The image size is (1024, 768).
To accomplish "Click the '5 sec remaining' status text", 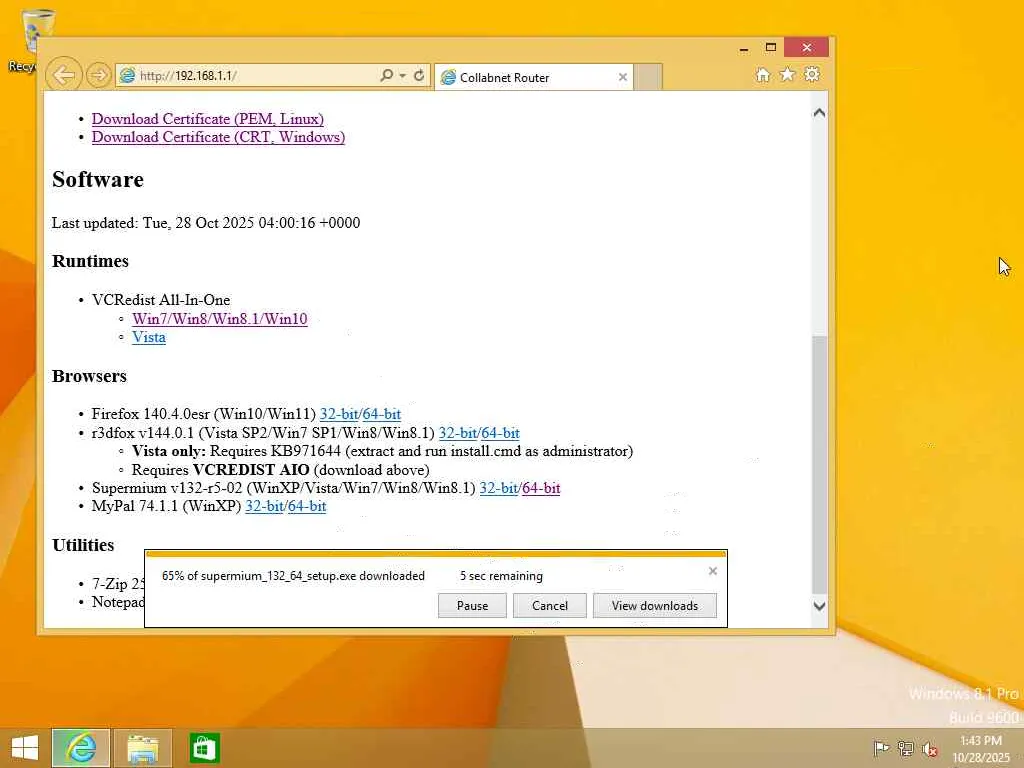I will pyautogui.click(x=501, y=576).
